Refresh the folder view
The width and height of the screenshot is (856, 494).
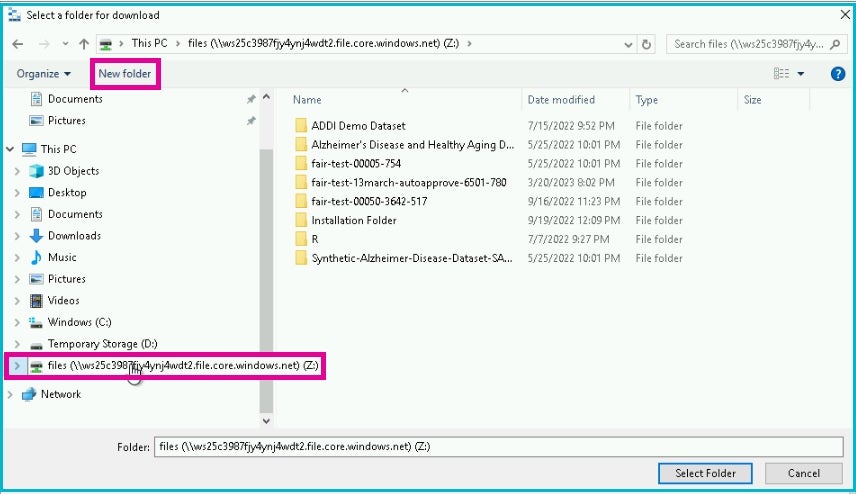(646, 44)
